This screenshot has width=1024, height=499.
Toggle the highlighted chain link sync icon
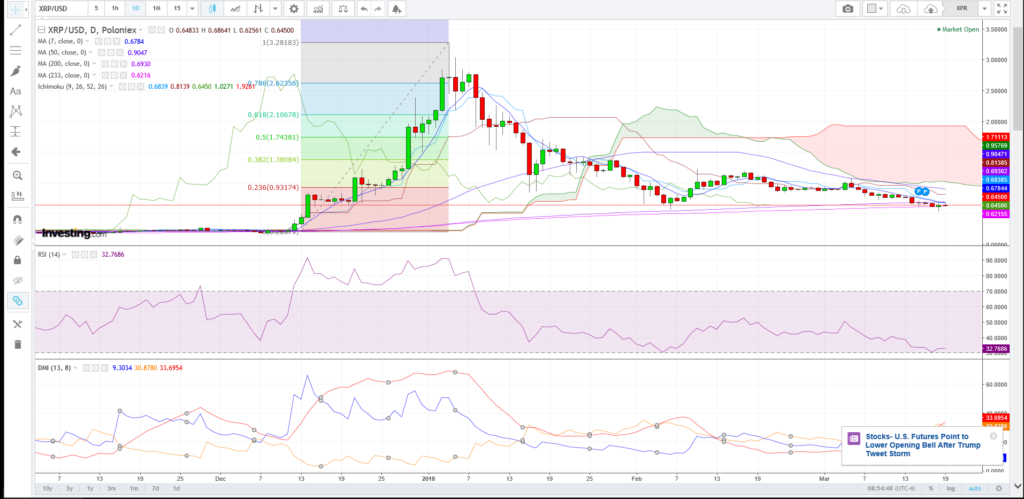(x=17, y=300)
